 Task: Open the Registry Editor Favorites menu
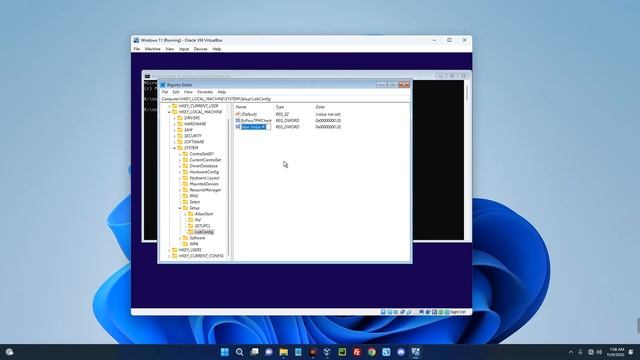[x=205, y=92]
